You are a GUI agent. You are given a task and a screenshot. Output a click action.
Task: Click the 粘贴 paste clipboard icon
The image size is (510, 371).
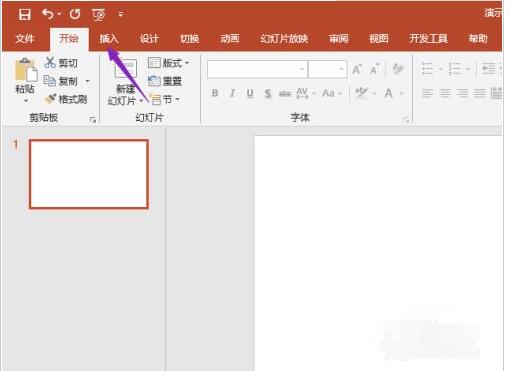[x=26, y=69]
